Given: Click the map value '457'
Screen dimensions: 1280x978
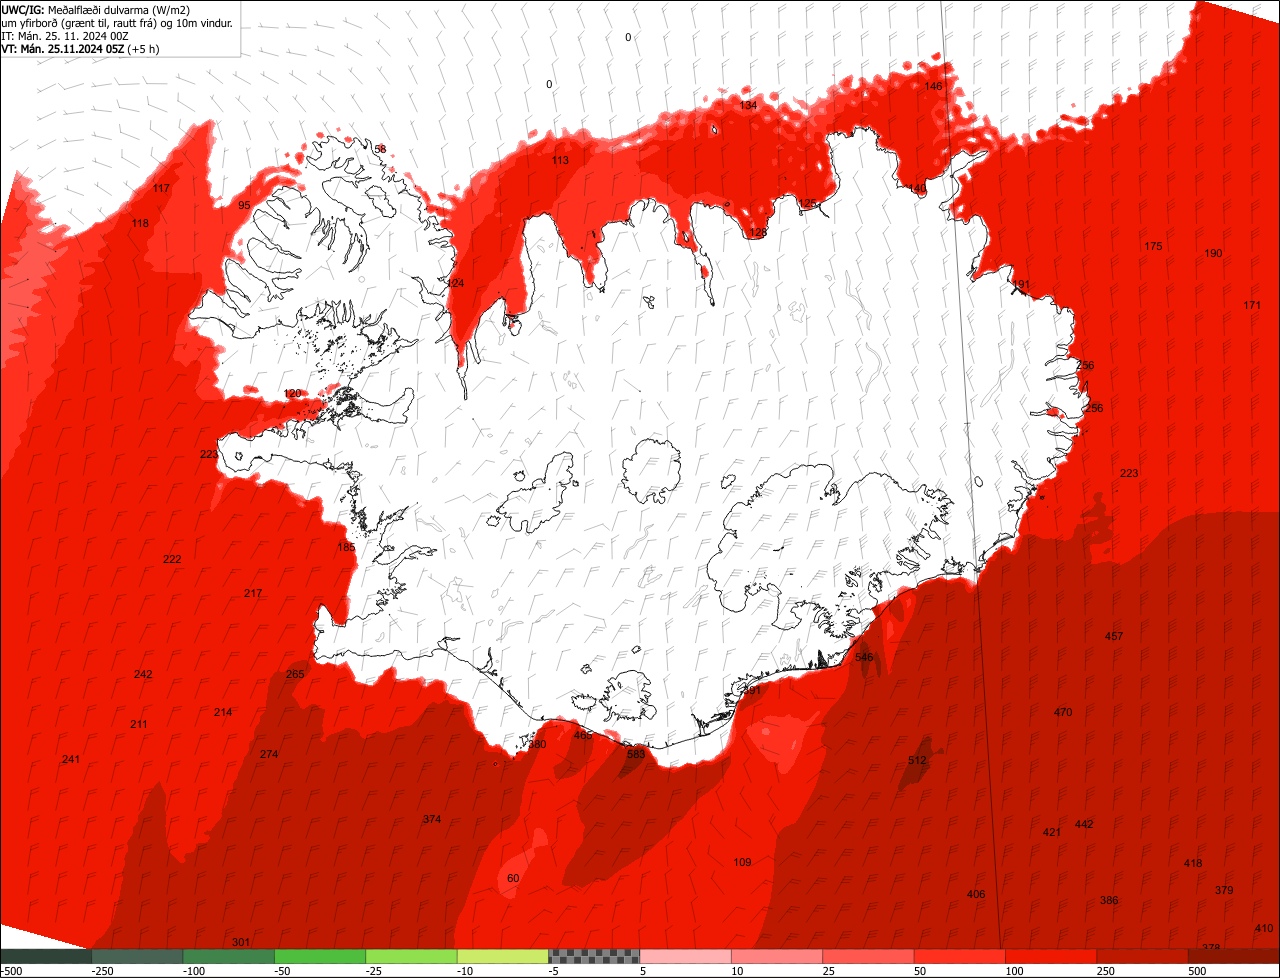Looking at the screenshot, I should pos(1114,636).
